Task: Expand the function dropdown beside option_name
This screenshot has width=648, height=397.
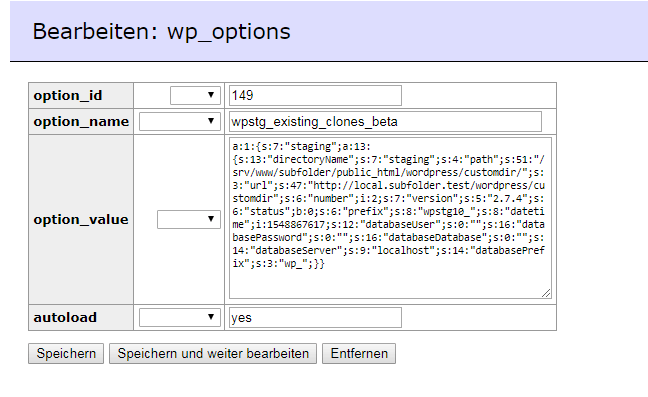Action: pos(180,121)
